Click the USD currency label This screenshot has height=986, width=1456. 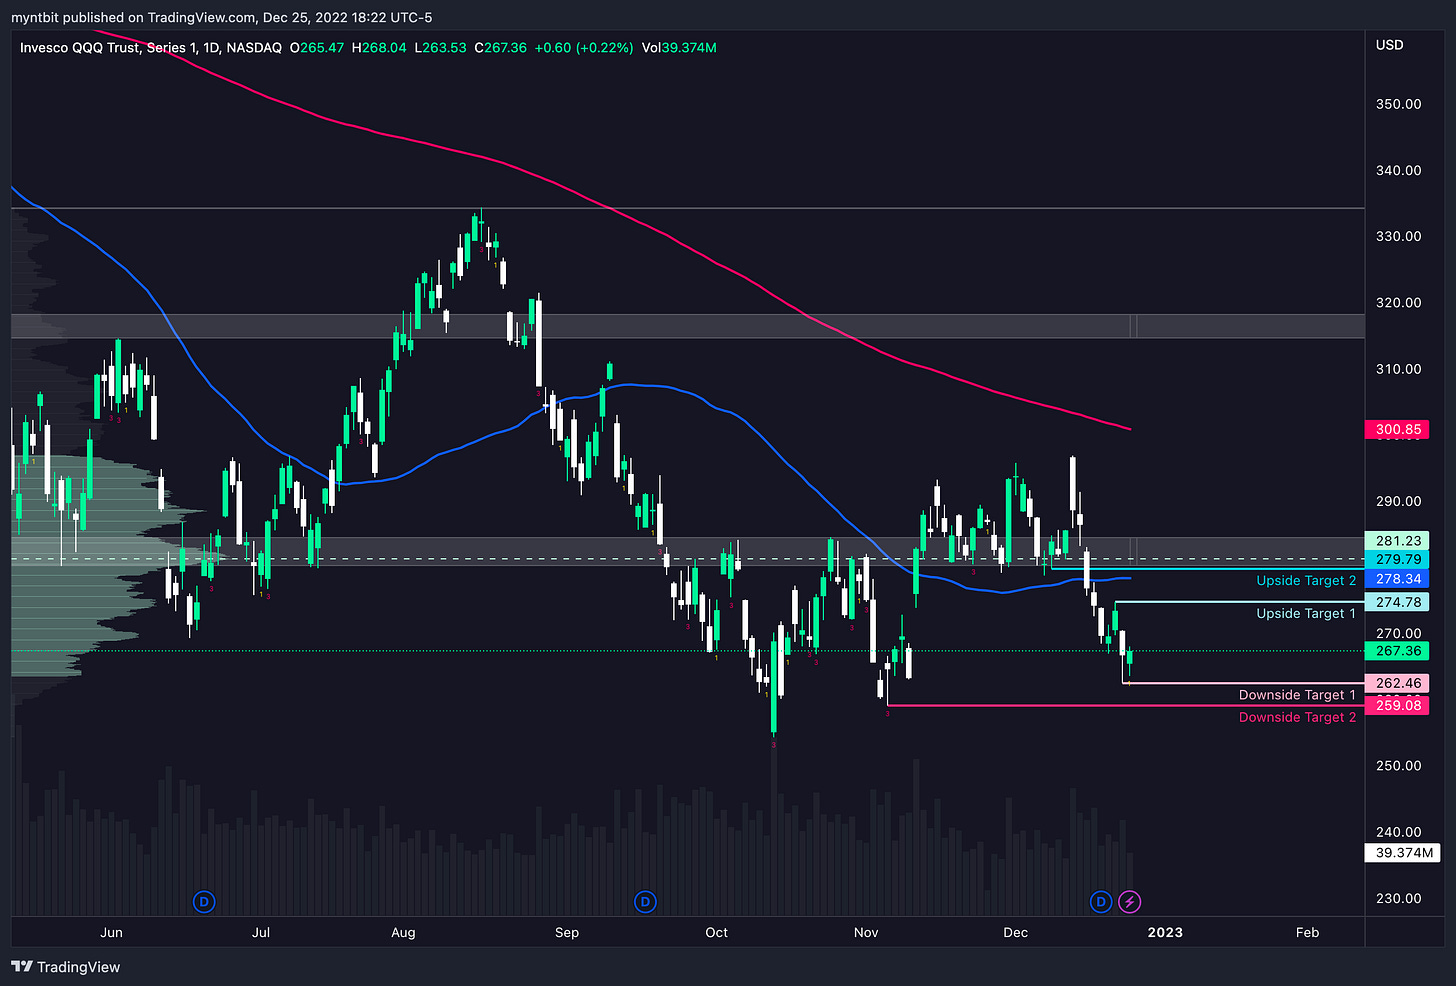(1389, 45)
